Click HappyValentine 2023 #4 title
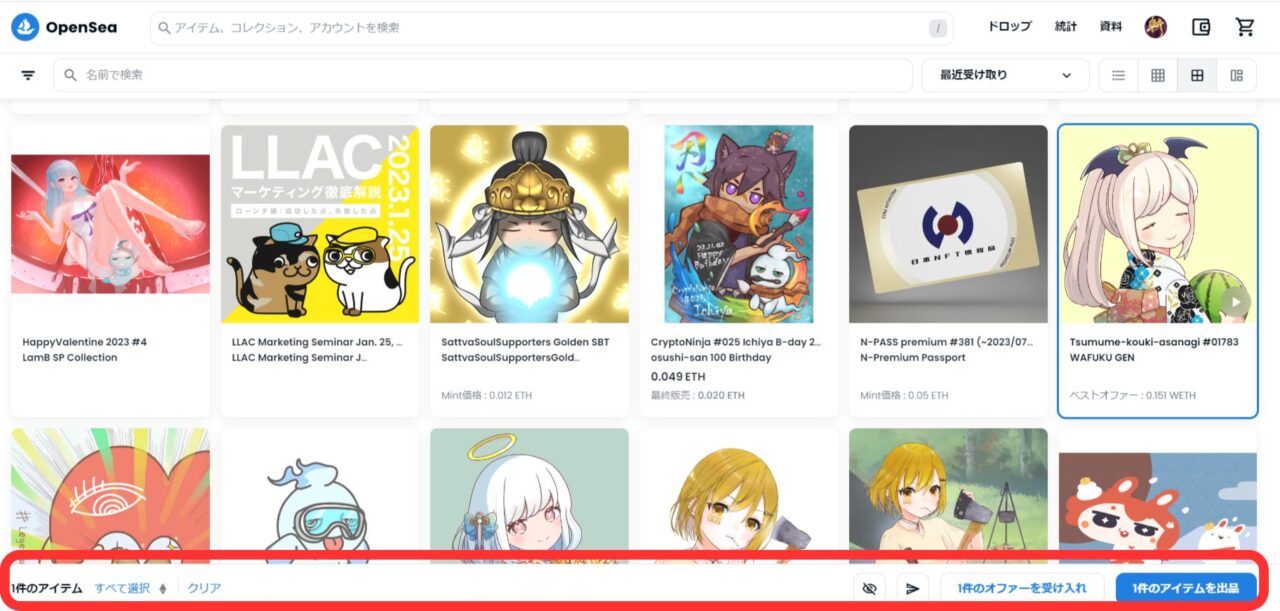Viewport: 1280px width, 611px height. click(x=85, y=342)
